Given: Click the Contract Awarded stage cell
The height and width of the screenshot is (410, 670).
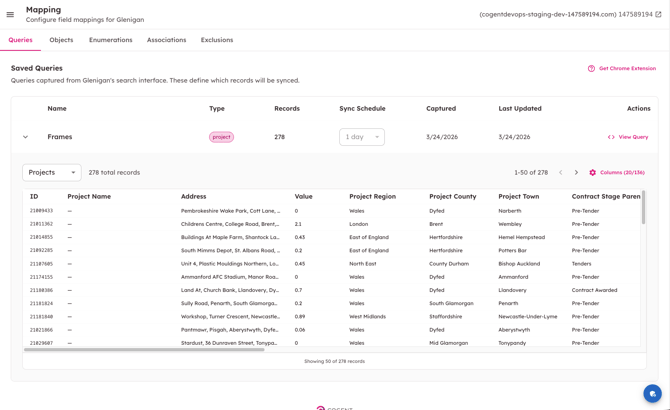Looking at the screenshot, I should point(594,290).
